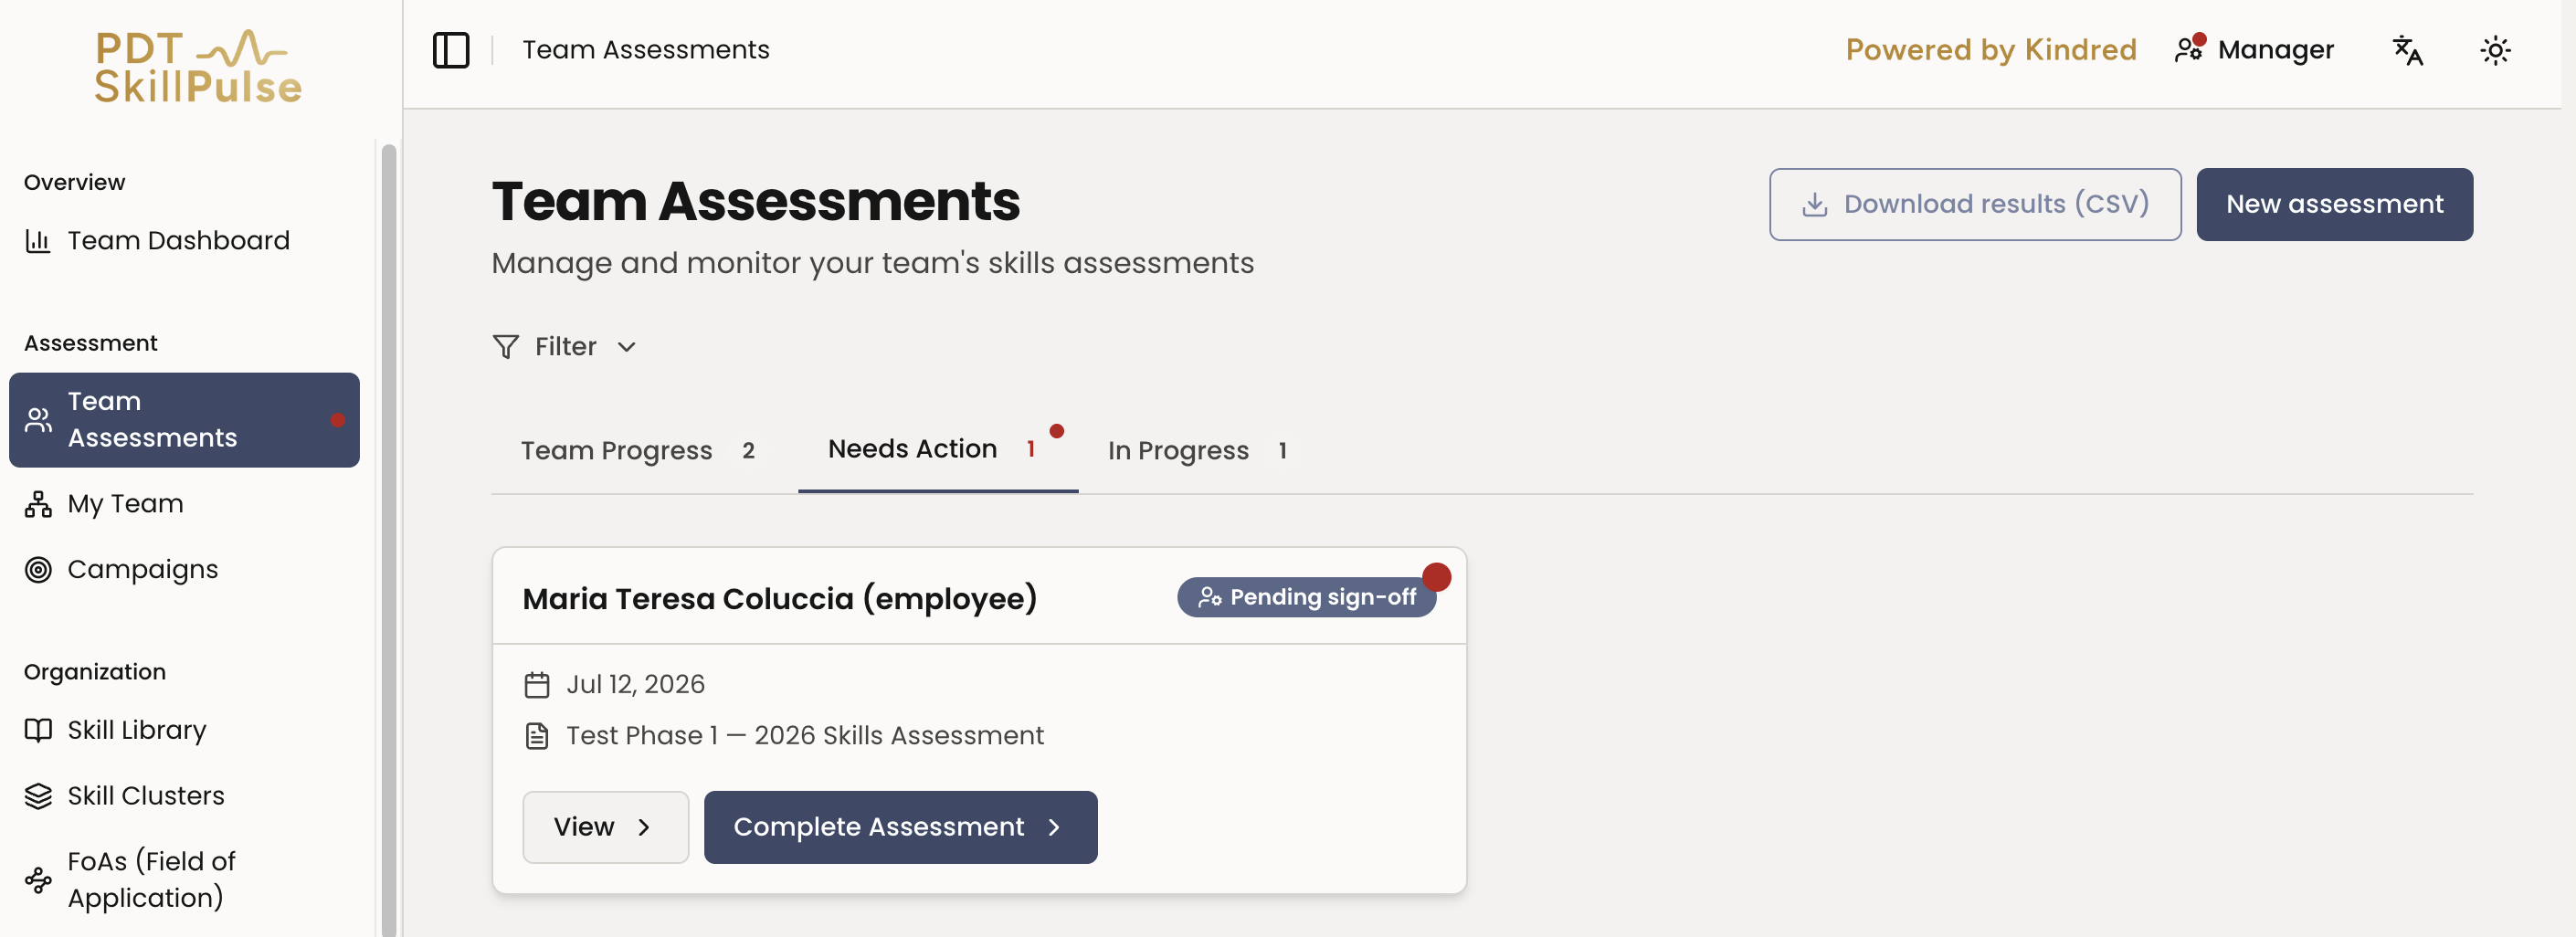This screenshot has height=937, width=2576.
Task: Switch to the In Progress tab
Action: (1197, 451)
